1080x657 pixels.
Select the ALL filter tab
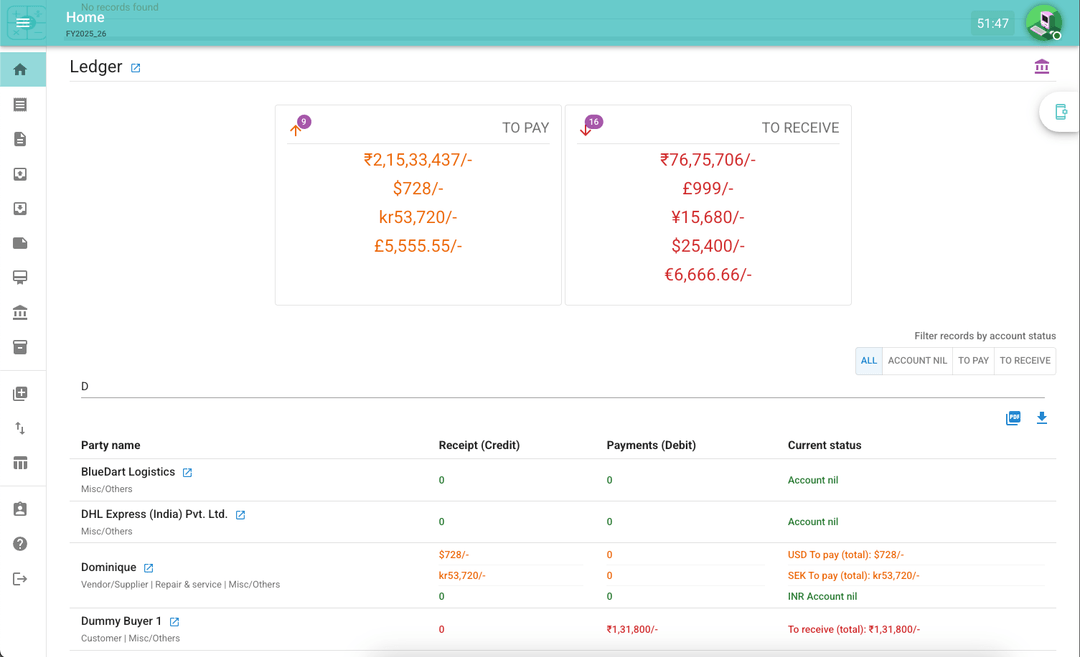click(869, 360)
